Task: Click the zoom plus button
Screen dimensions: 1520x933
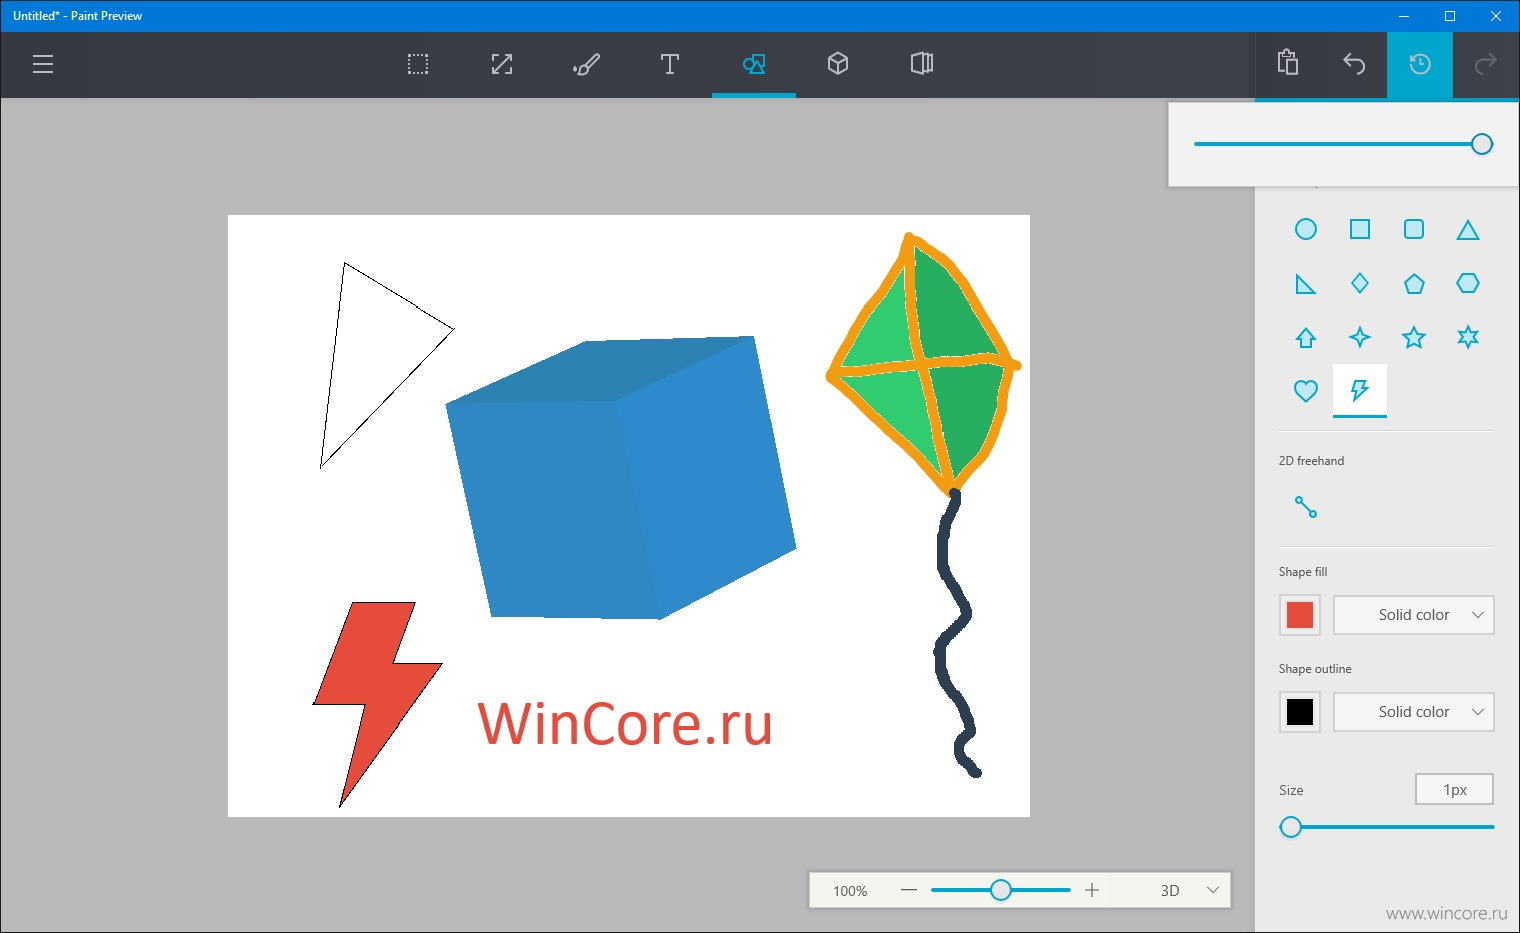Action: click(x=1092, y=890)
